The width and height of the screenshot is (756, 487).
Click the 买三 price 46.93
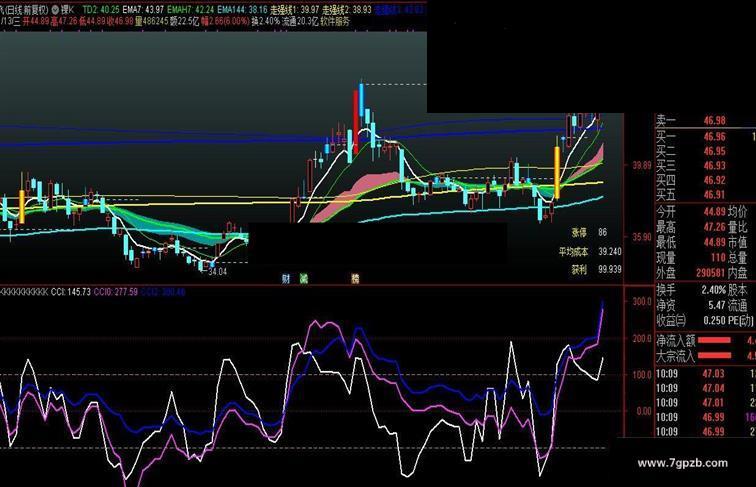click(714, 165)
